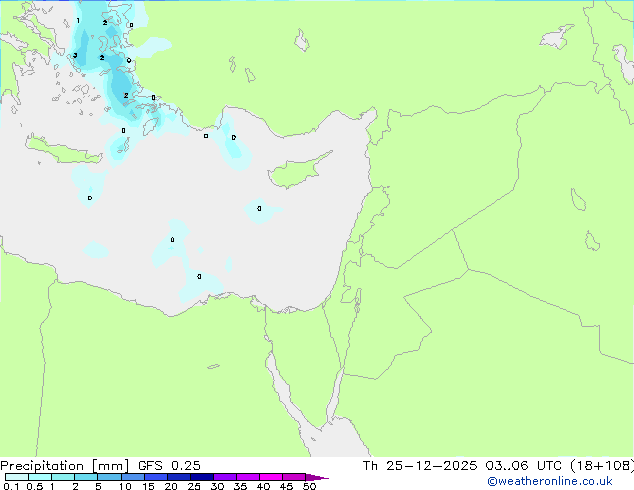Choose the legend swatch between 20 and 25
Viewport: 634px width, 490px height.
click(x=178, y=477)
